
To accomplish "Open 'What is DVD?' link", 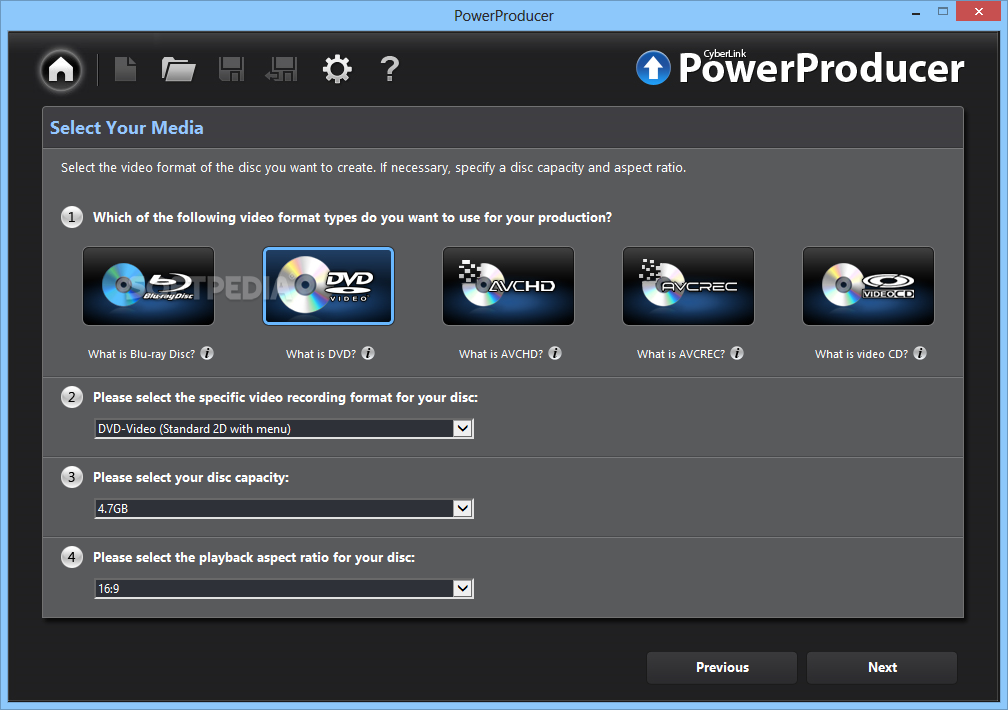I will pyautogui.click(x=321, y=354).
